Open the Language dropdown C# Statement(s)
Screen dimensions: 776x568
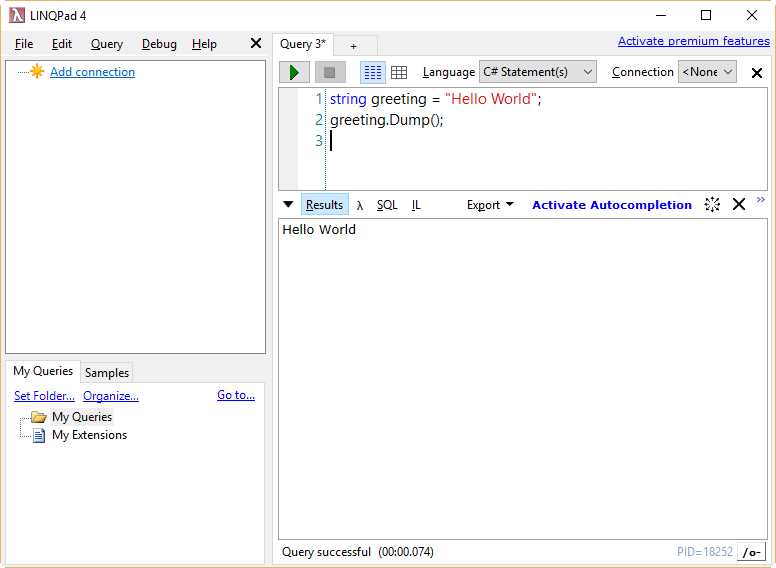pyautogui.click(x=537, y=72)
